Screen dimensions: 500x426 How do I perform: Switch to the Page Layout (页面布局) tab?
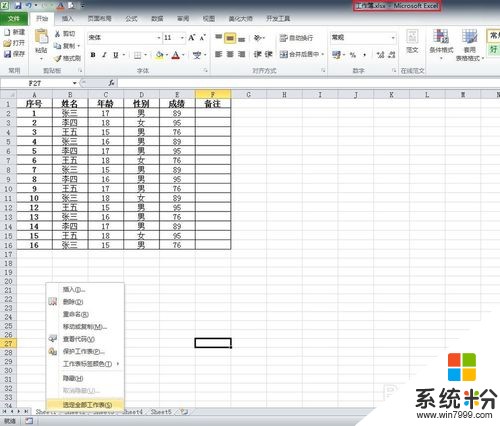pyautogui.click(x=99, y=19)
